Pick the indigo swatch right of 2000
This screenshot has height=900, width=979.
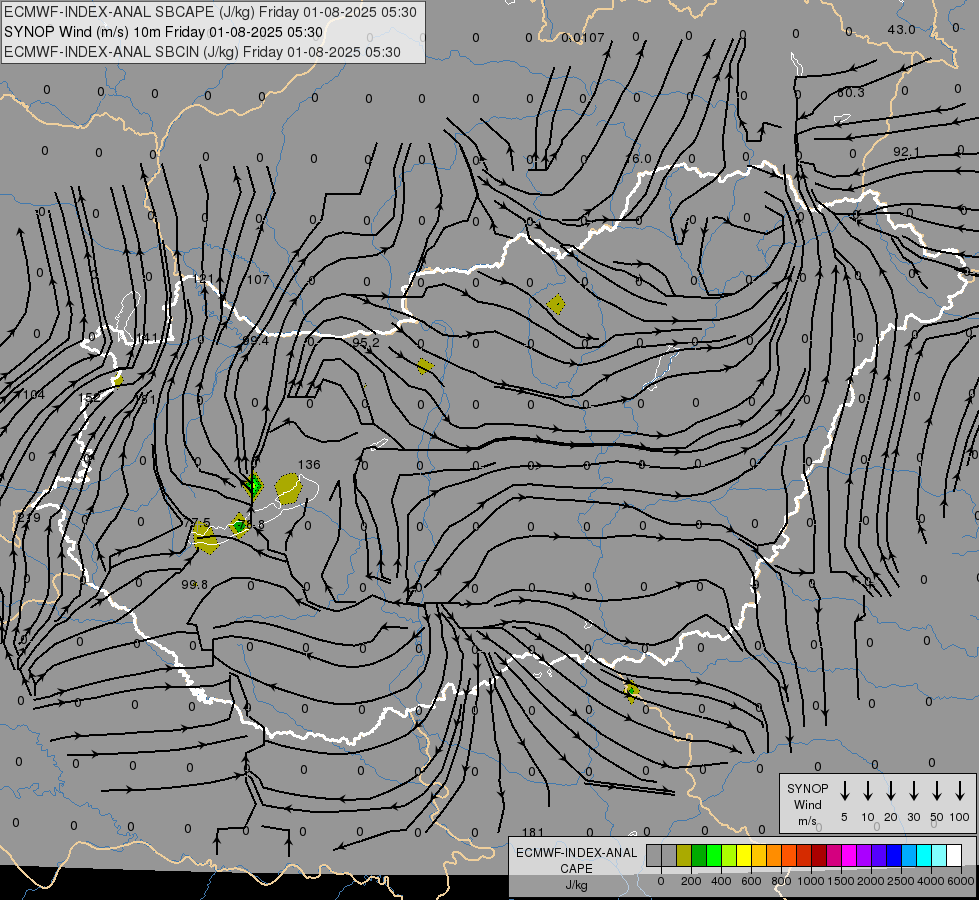pyautogui.click(x=879, y=855)
